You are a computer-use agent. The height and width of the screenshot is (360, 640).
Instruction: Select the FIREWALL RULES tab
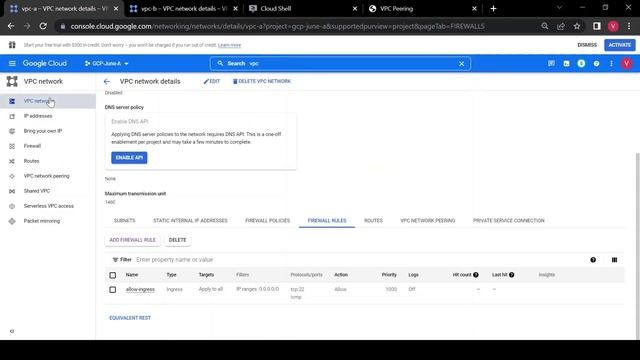click(327, 220)
